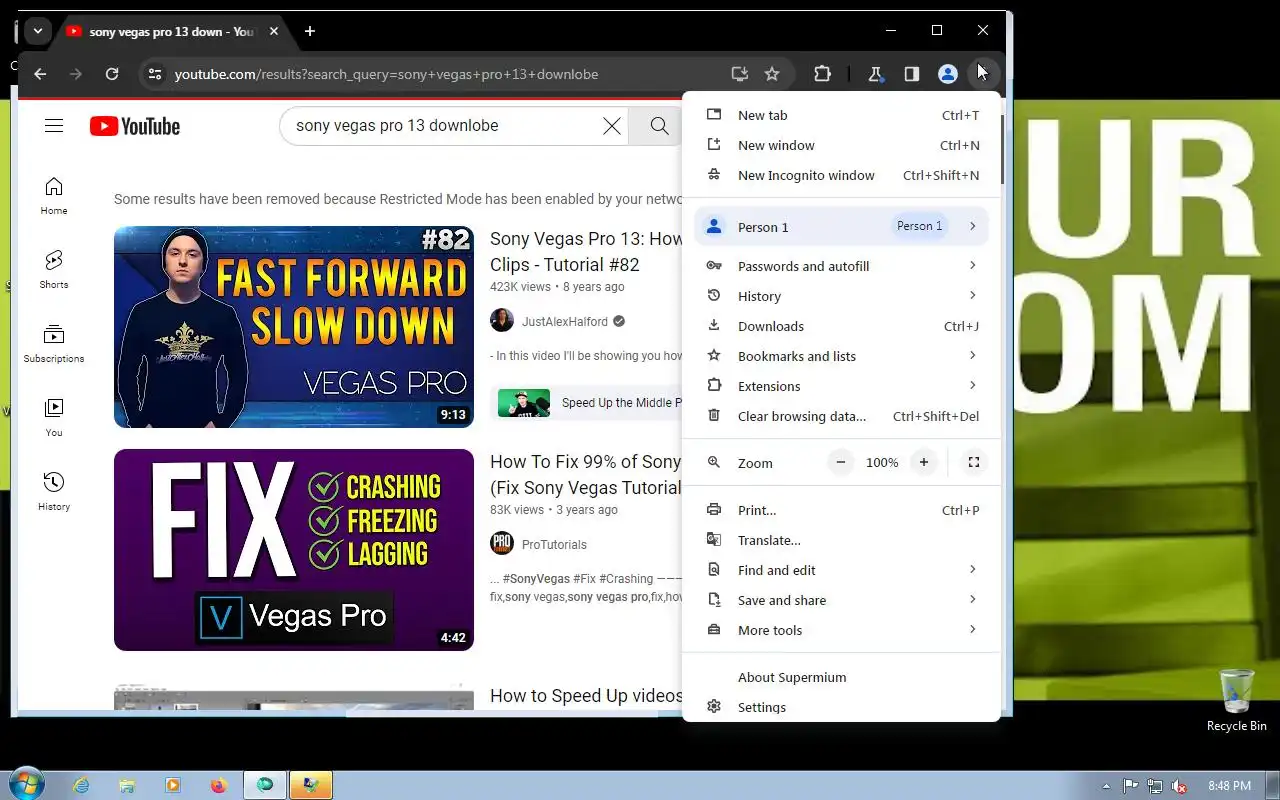This screenshot has width=1280, height=800.
Task: Enter fullscreen mode from the Zoom row
Action: click(x=973, y=462)
